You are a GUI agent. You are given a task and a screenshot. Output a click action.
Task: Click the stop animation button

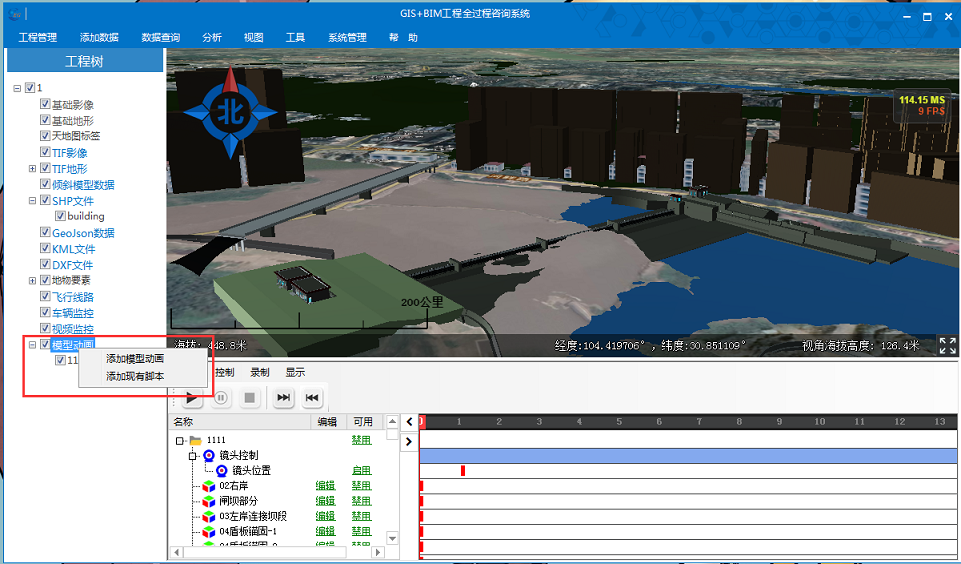(x=250, y=398)
